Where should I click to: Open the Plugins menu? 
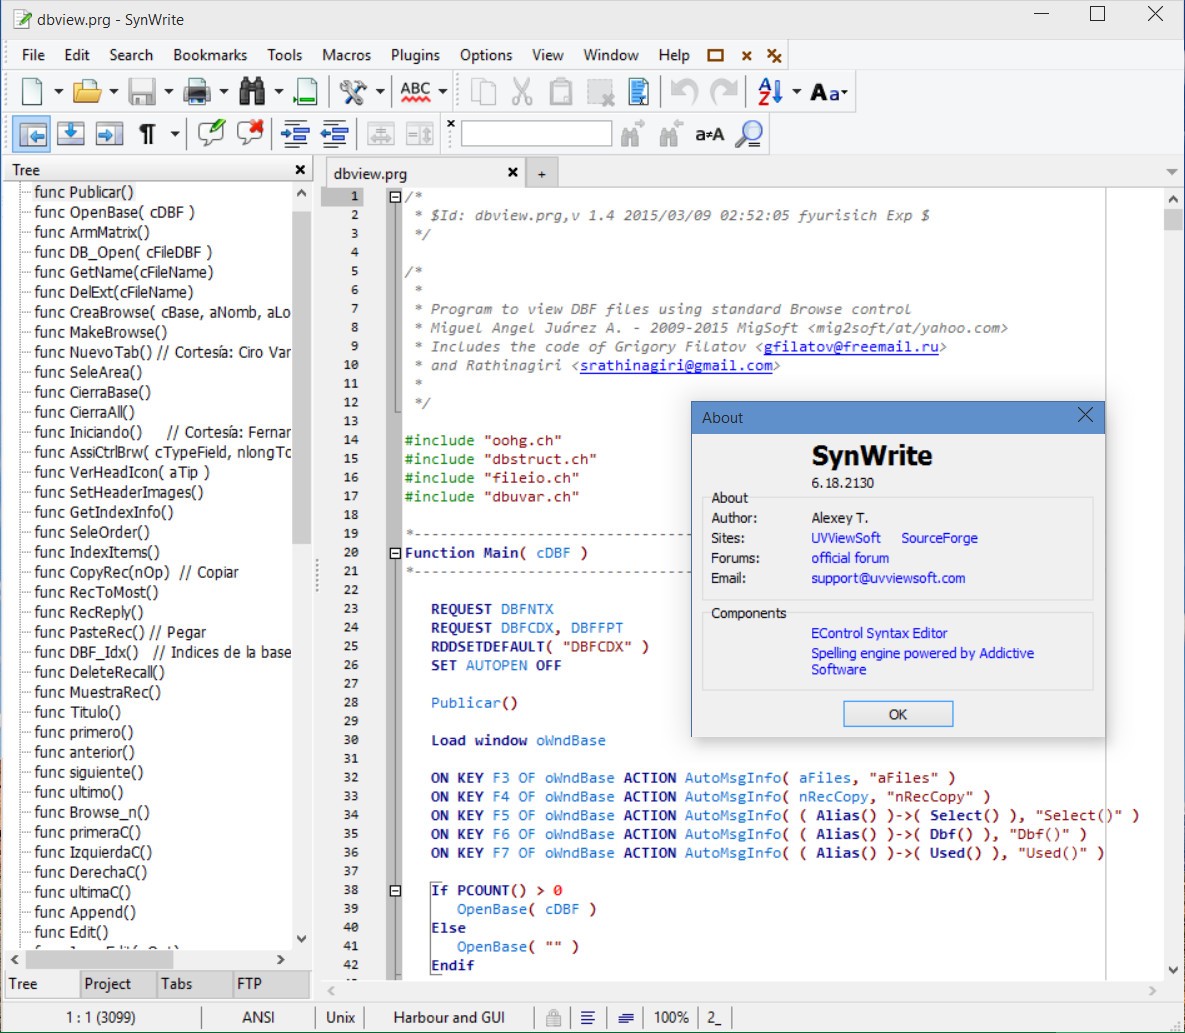pyautogui.click(x=415, y=55)
